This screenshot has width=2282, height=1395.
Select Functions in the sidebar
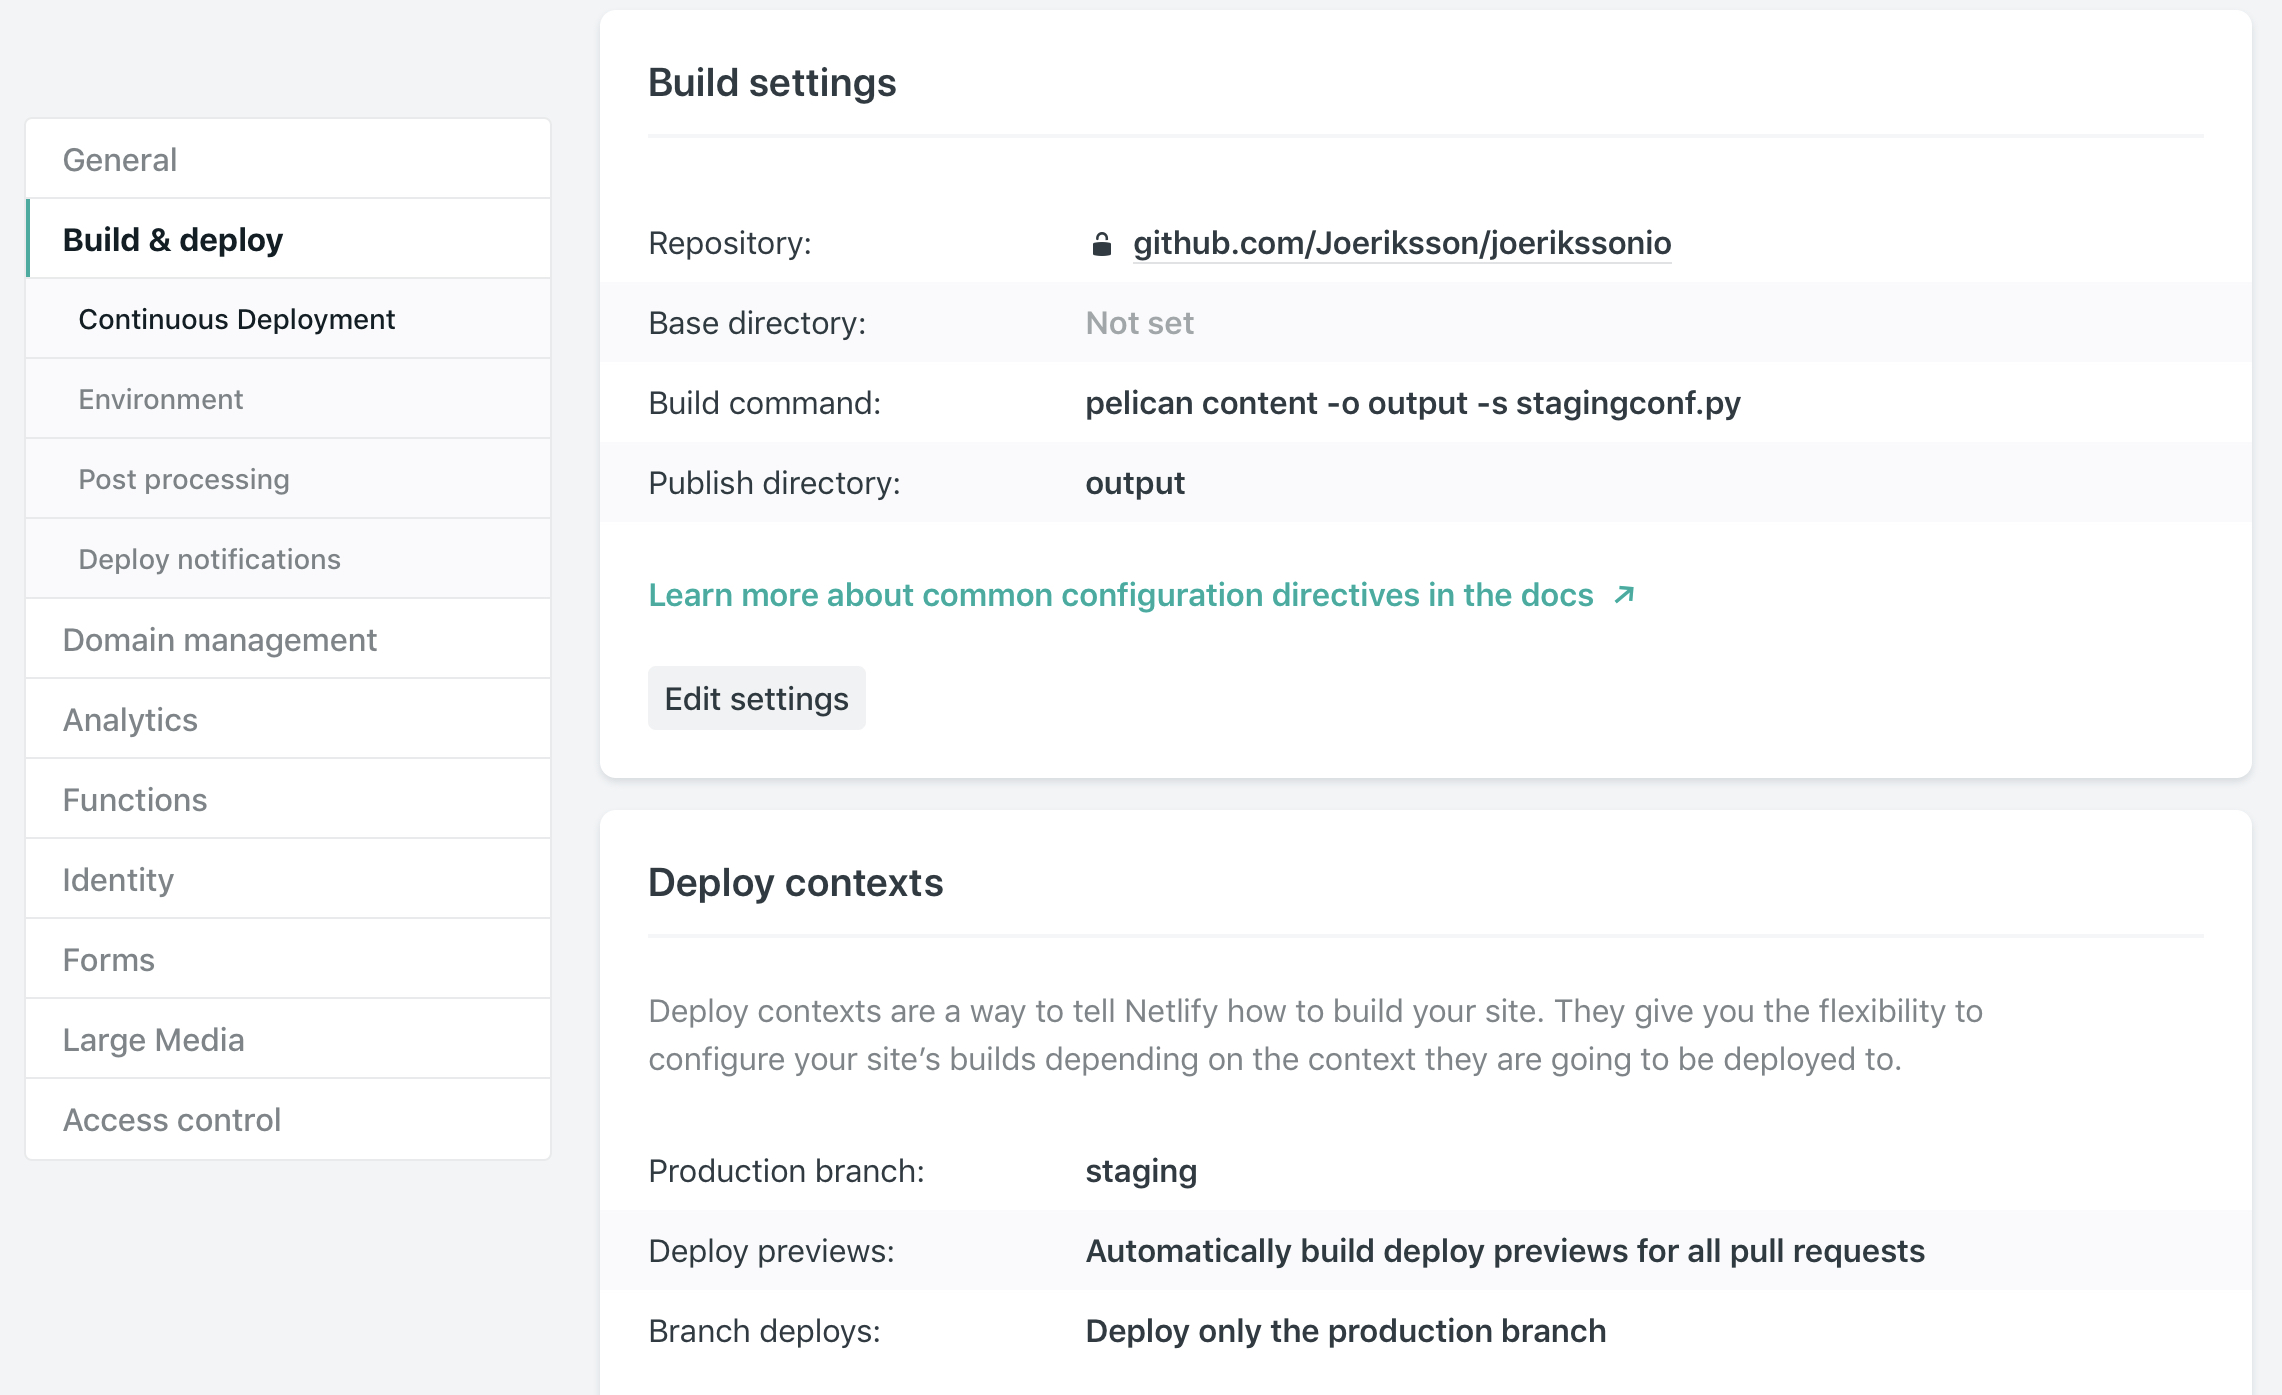pyautogui.click(x=134, y=799)
